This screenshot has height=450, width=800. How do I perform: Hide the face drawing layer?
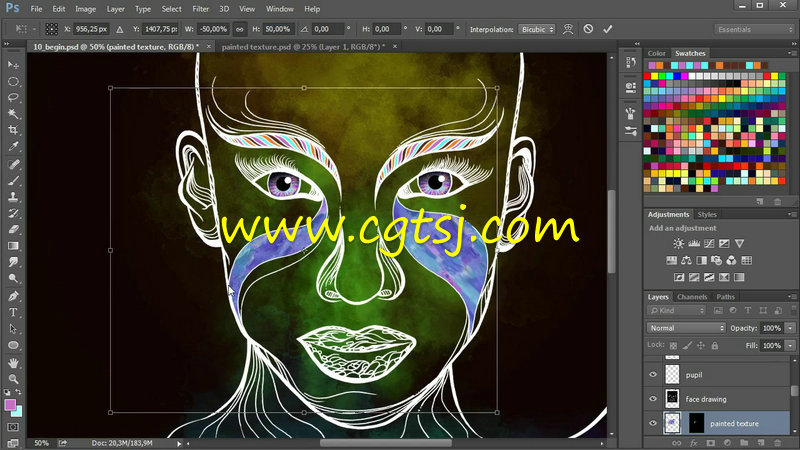(x=653, y=398)
